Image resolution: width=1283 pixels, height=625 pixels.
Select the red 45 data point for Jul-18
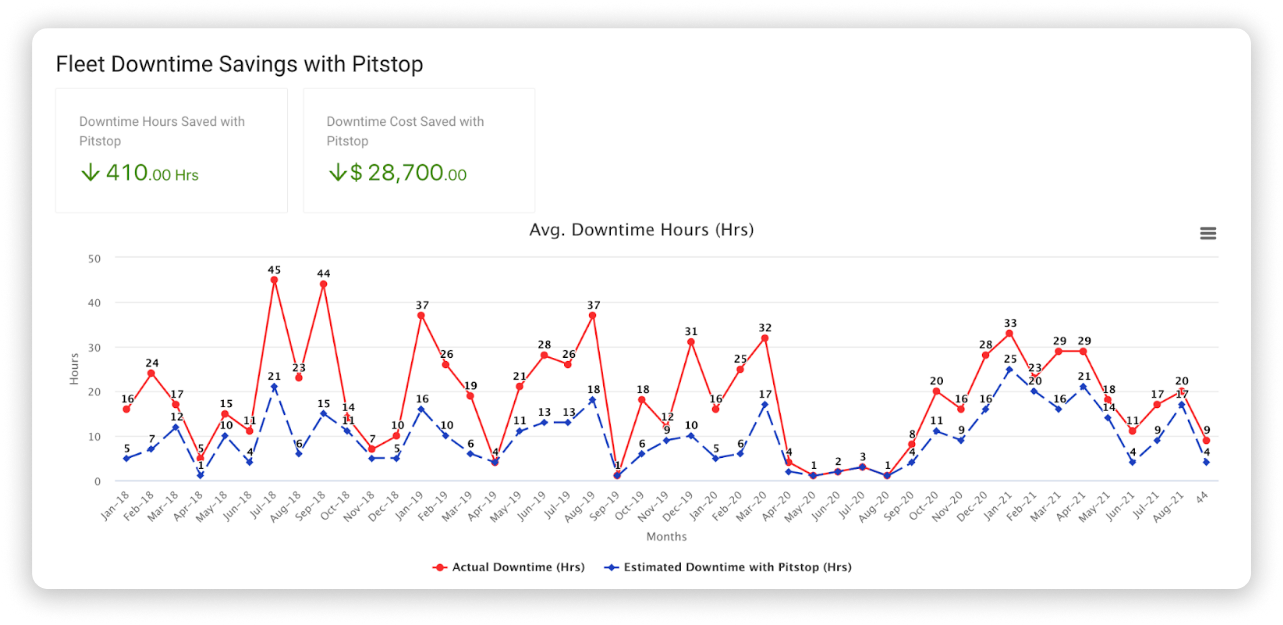274,280
